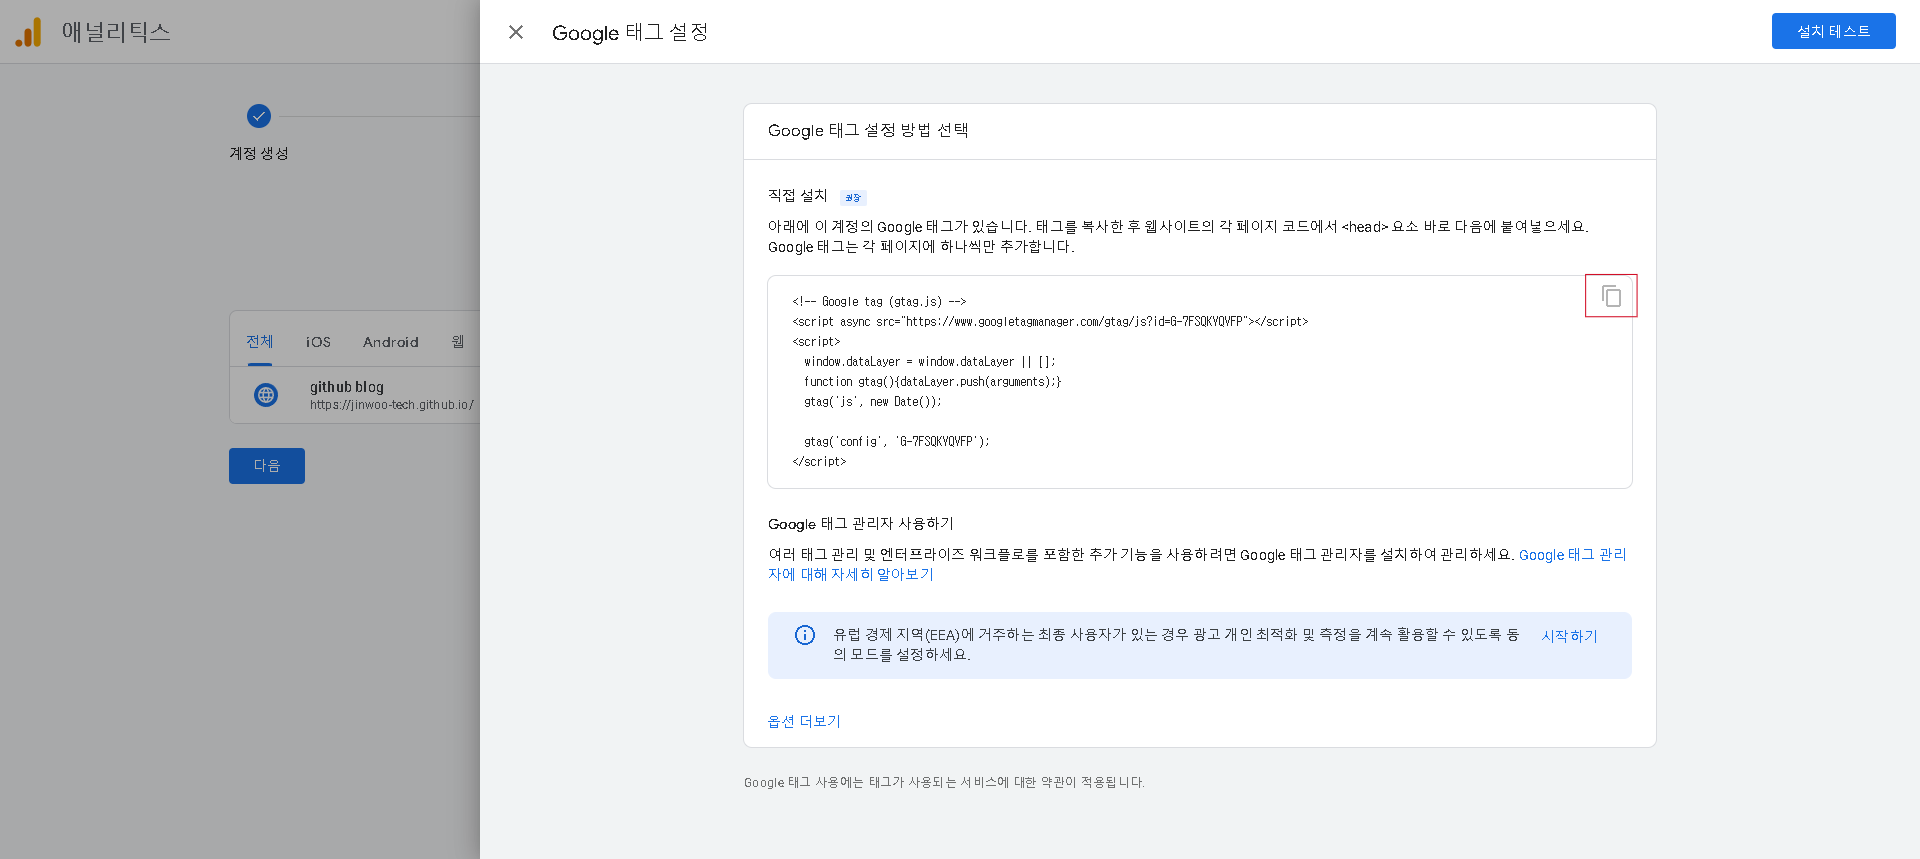Click the github blog globe icon
This screenshot has width=1920, height=859.
pos(266,395)
